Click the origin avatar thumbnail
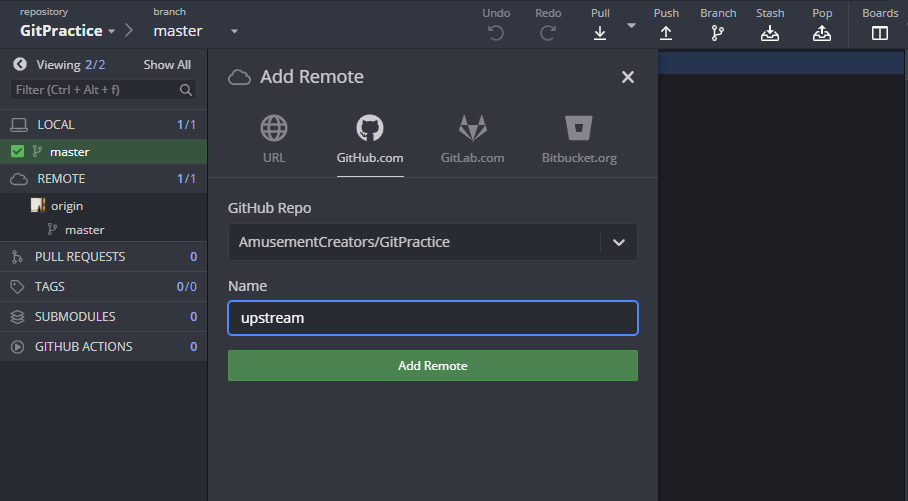Image resolution: width=908 pixels, height=501 pixels. click(x=38, y=205)
